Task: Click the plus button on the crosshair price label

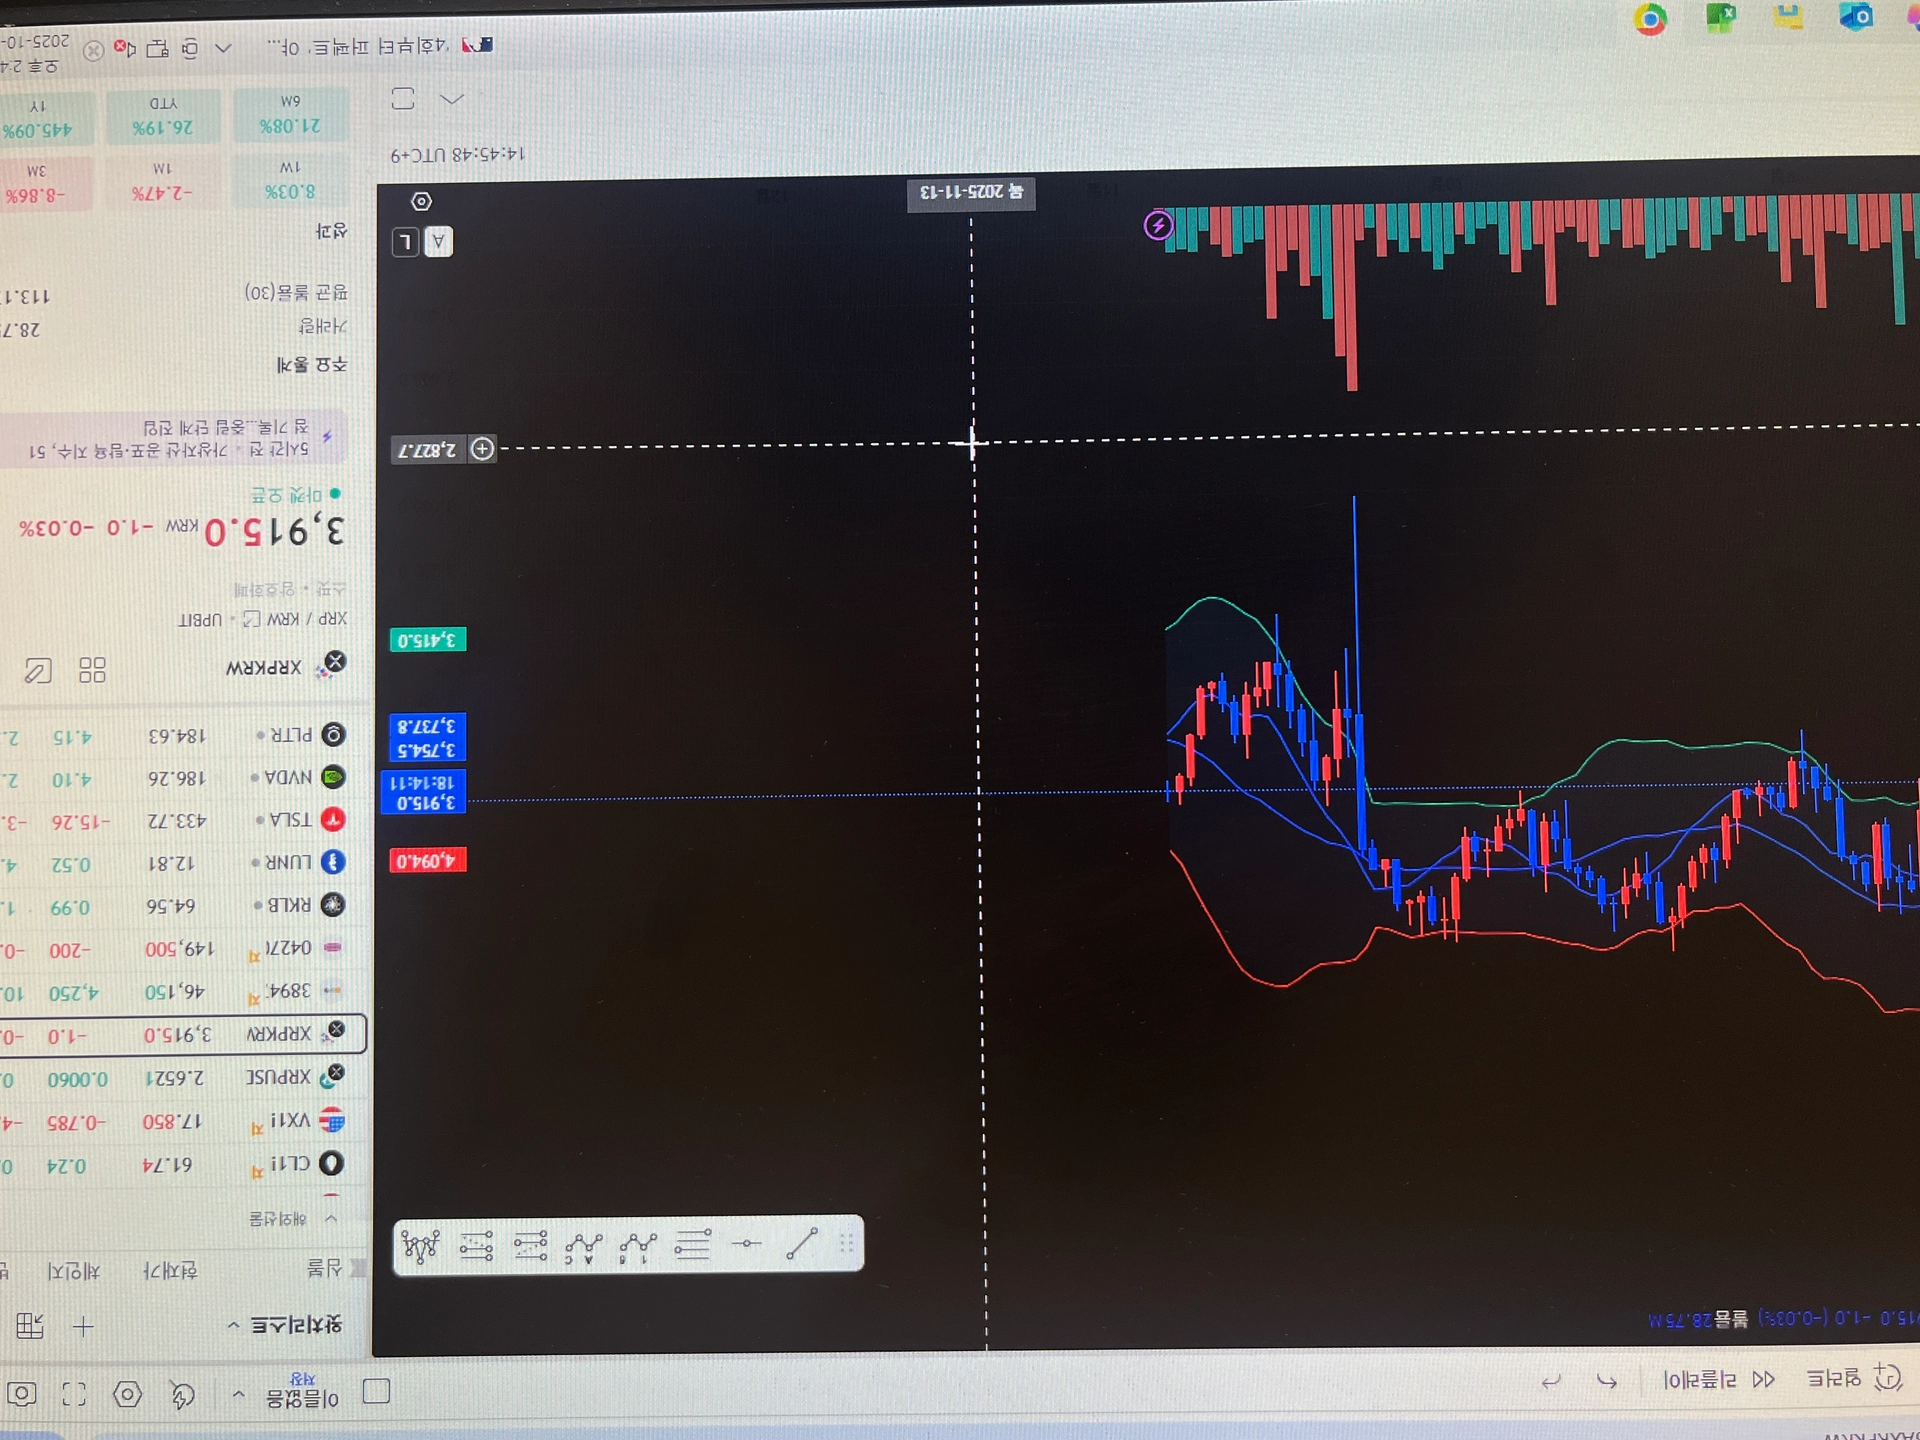Action: (482, 449)
